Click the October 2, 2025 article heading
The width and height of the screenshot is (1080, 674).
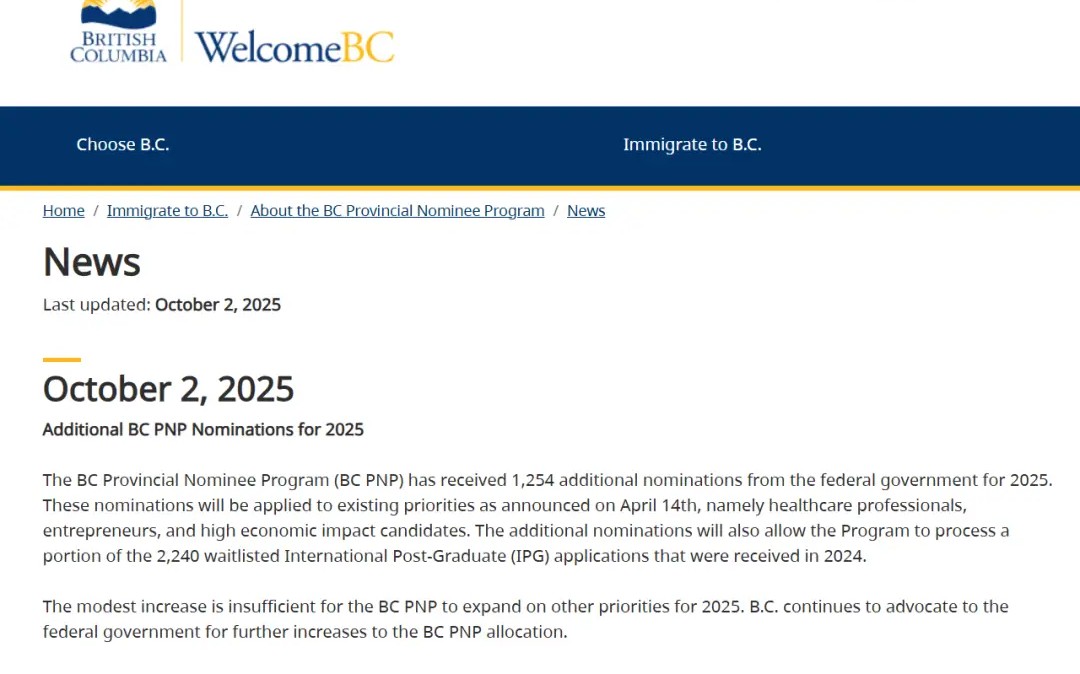(x=168, y=389)
